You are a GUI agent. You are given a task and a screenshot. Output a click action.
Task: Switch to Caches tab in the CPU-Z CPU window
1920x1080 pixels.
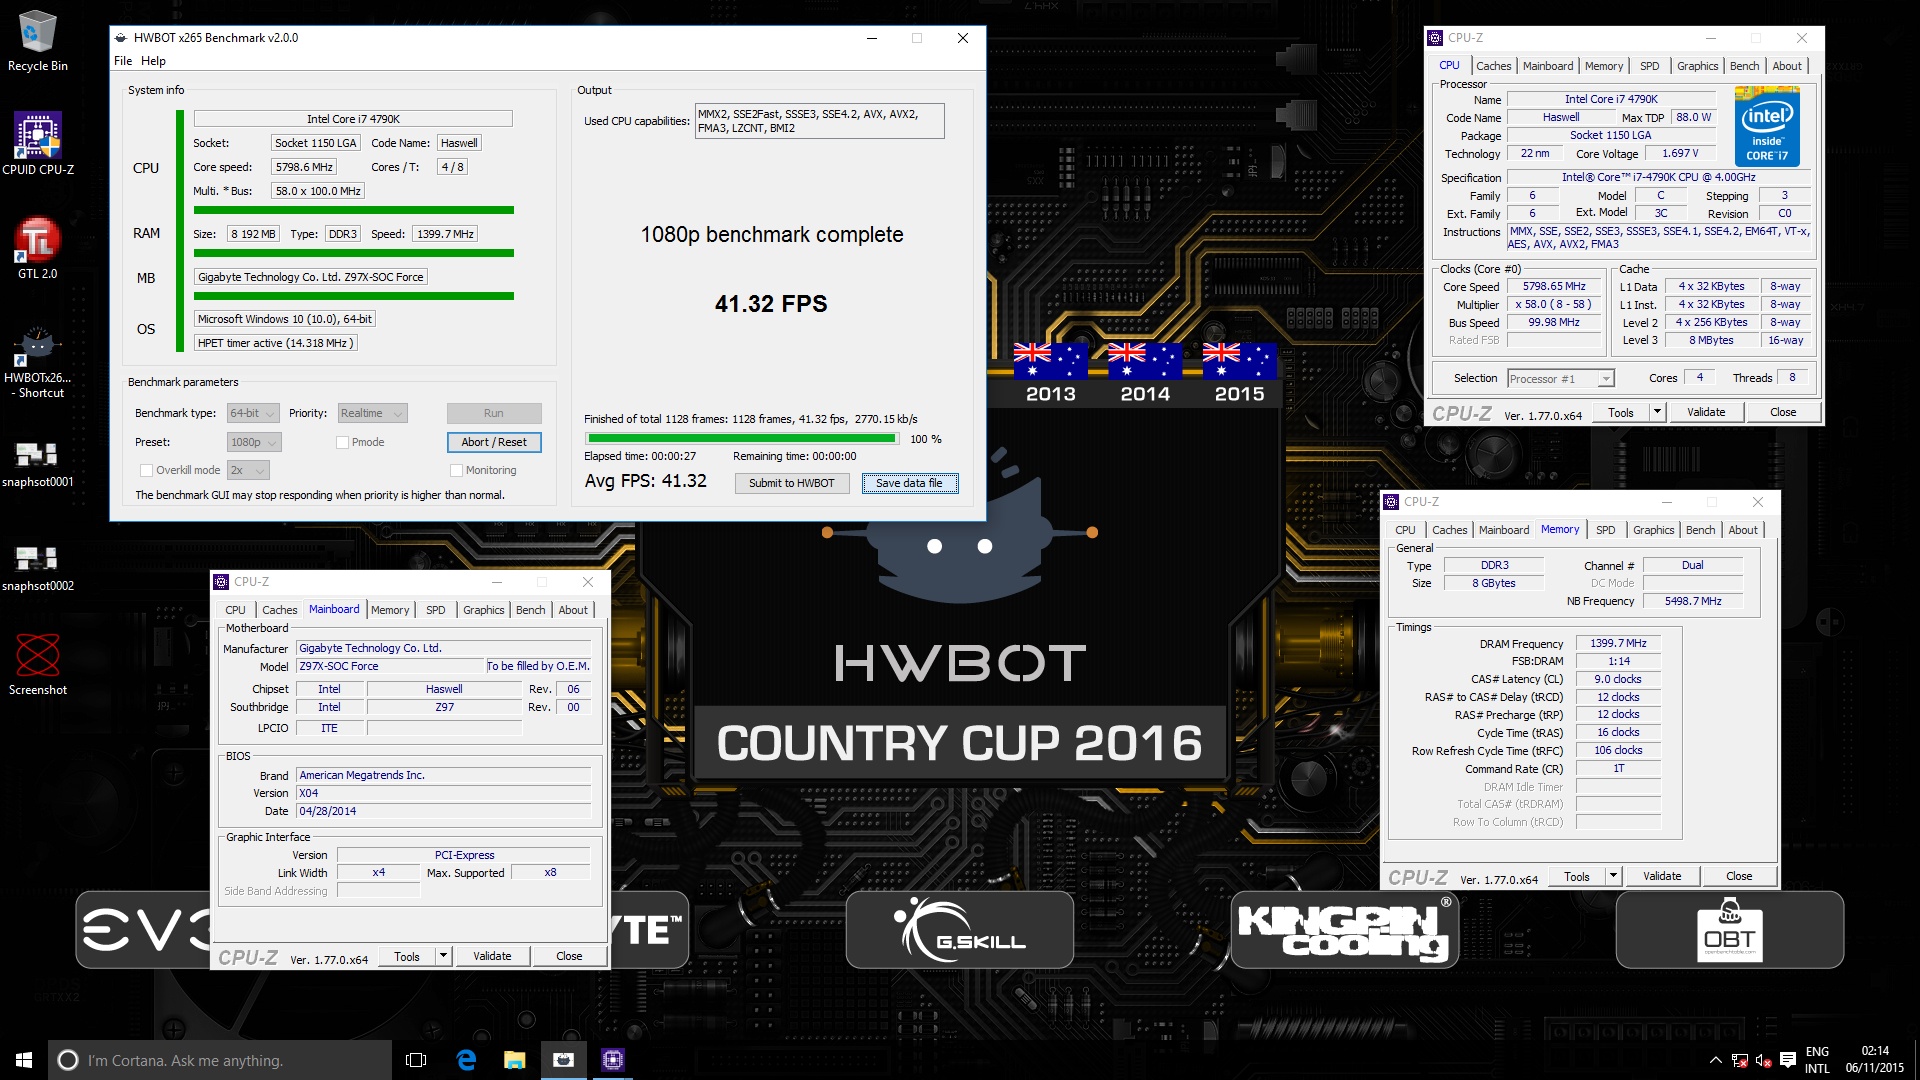pyautogui.click(x=1493, y=66)
